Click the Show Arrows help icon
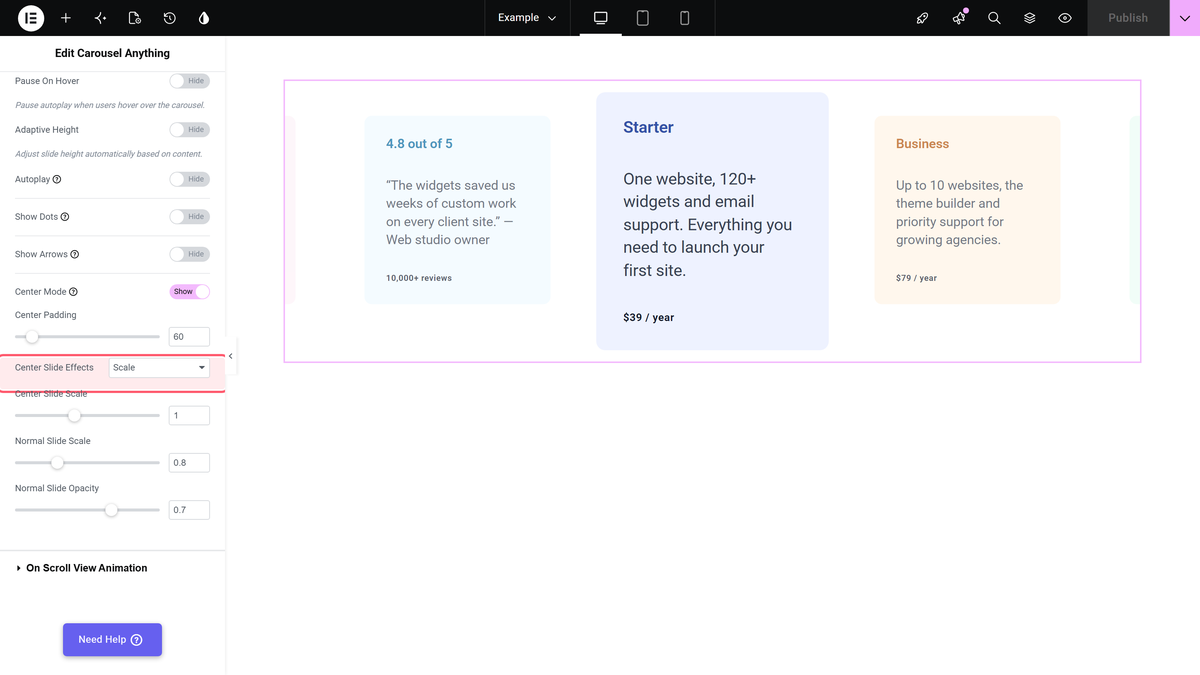Image resolution: width=1200 pixels, height=675 pixels. click(75, 255)
